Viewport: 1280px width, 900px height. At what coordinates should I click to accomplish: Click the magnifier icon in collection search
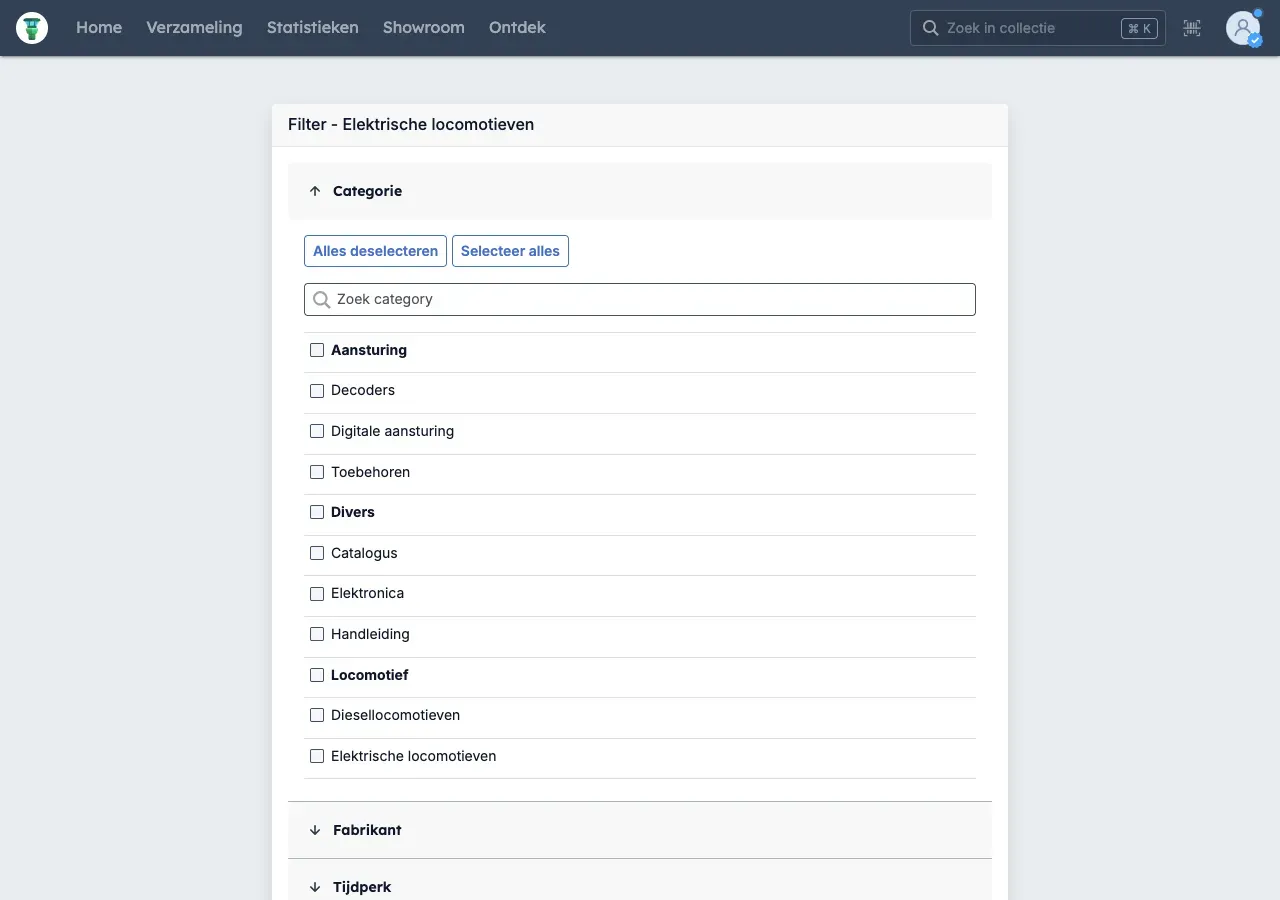click(x=930, y=28)
